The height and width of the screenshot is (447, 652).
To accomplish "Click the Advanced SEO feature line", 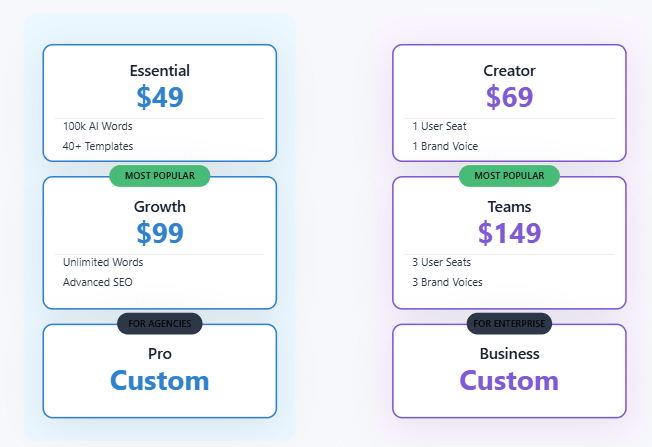I will [x=97, y=282].
